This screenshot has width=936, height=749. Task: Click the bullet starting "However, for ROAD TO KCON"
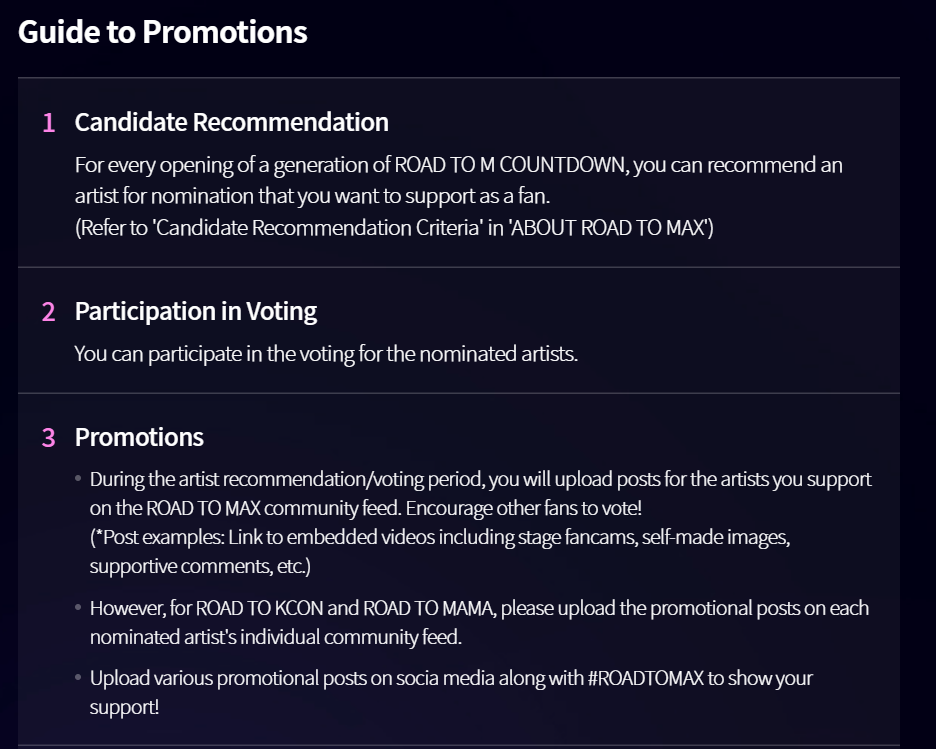pos(479,608)
